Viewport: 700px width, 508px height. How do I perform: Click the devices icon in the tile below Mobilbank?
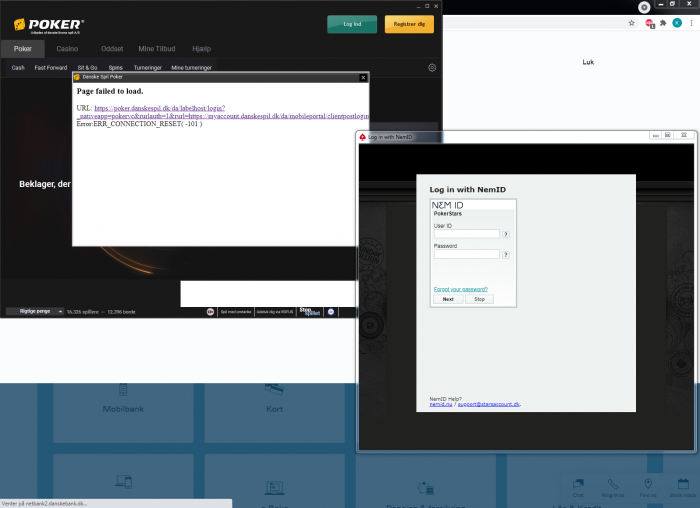coord(124,482)
